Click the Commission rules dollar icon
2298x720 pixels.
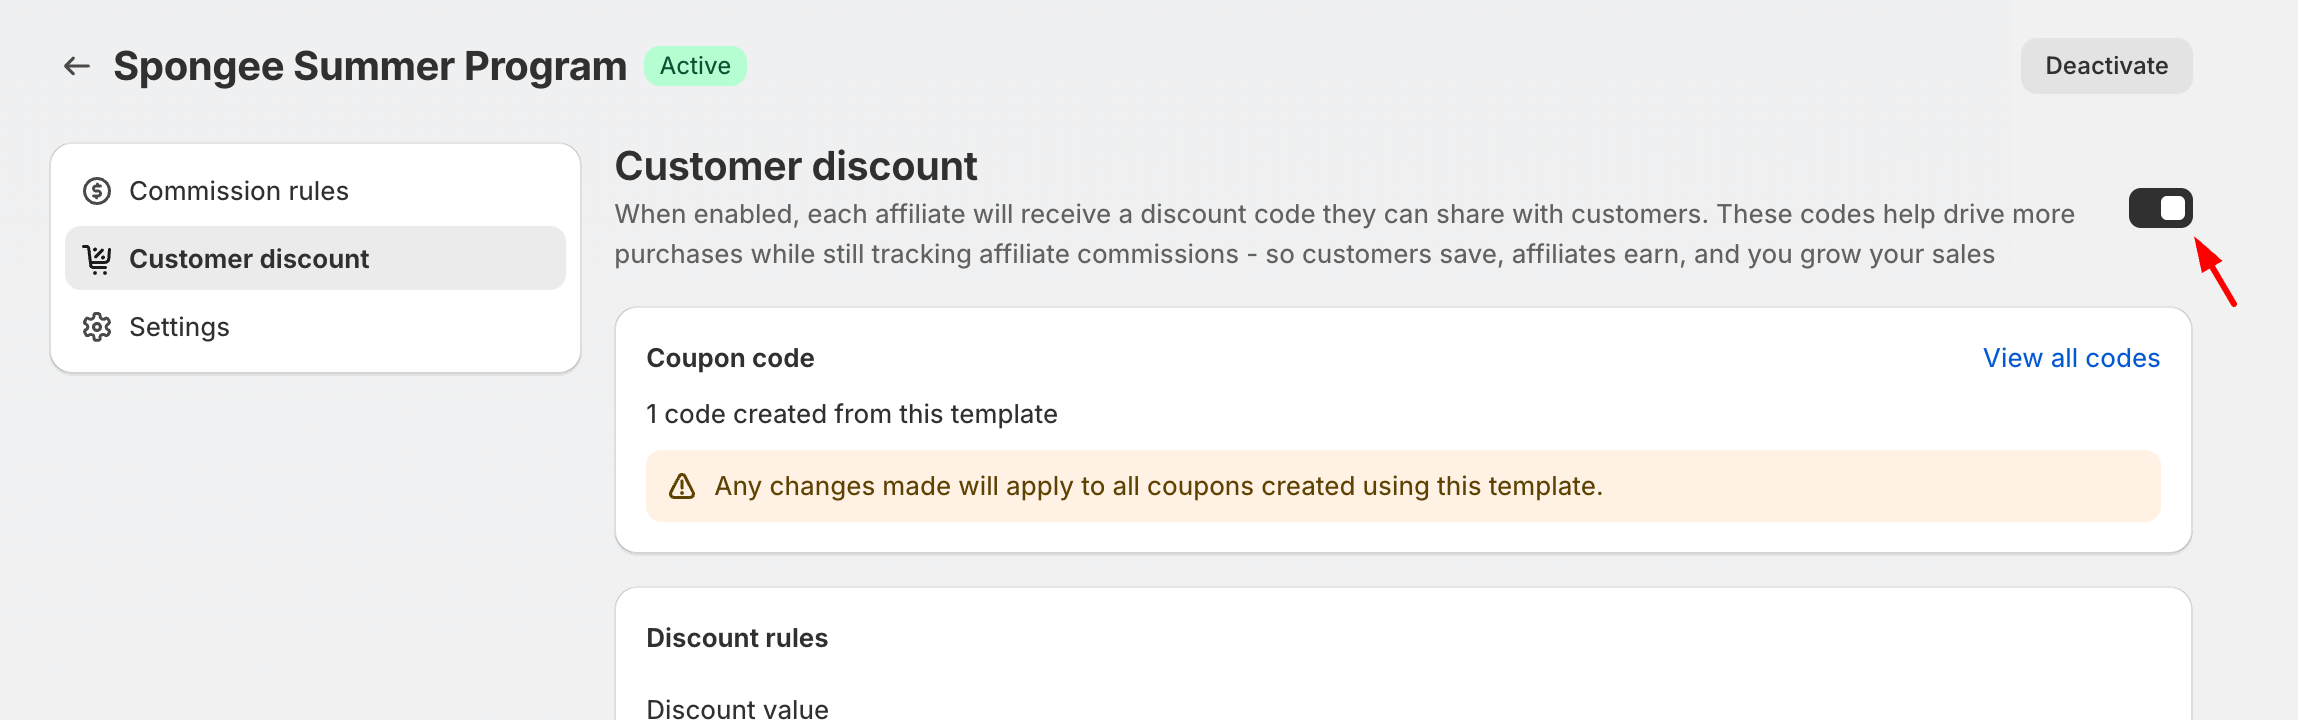coord(97,191)
